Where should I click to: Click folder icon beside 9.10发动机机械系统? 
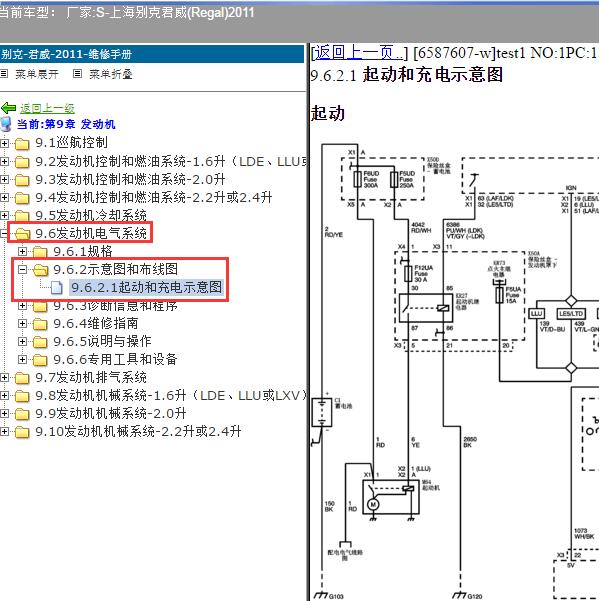(x=22, y=432)
